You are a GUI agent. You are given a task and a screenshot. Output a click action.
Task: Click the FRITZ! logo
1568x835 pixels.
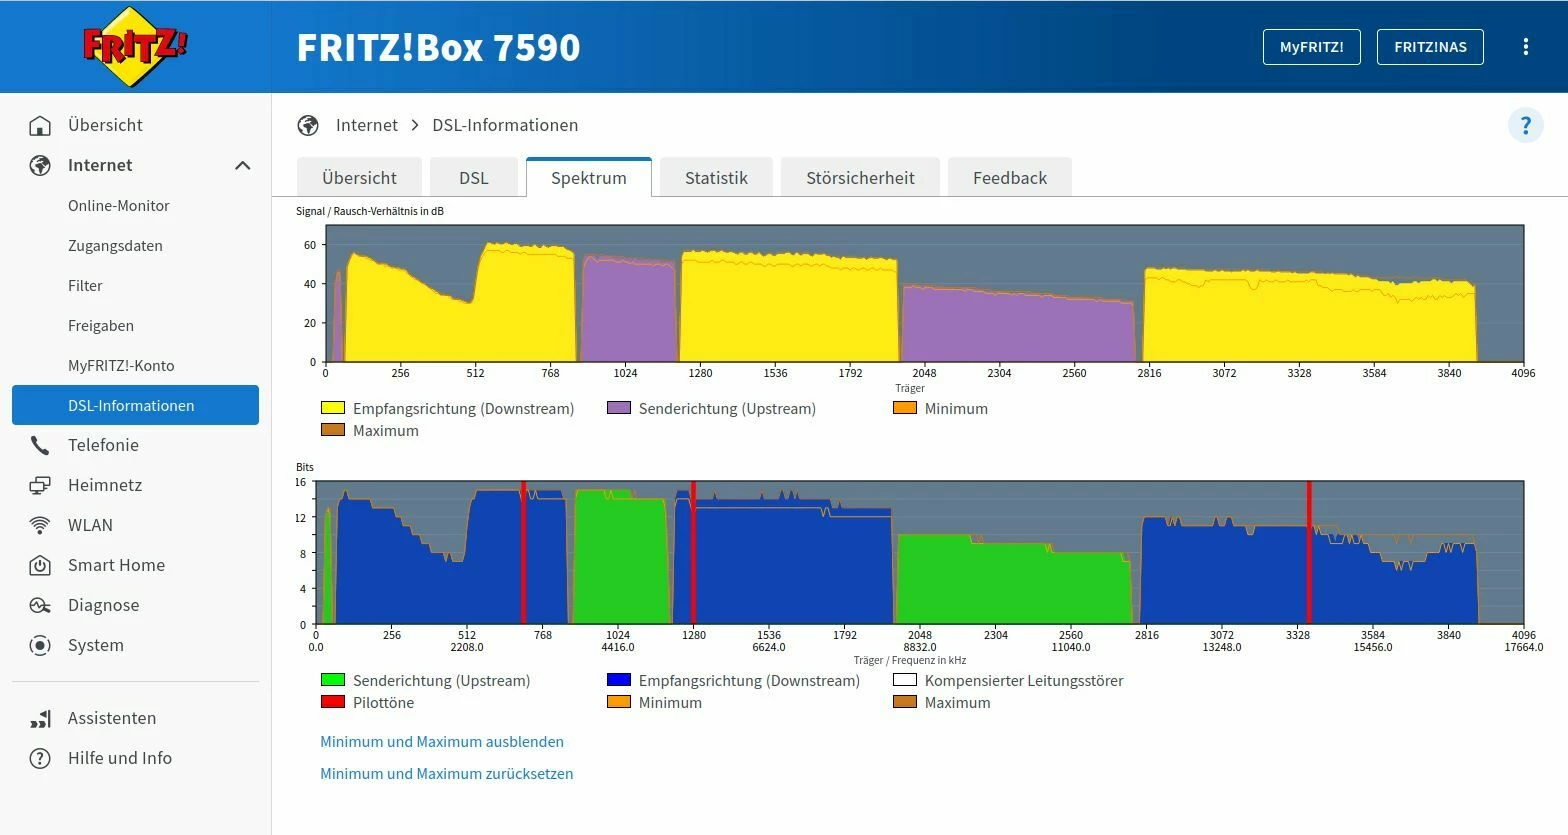tap(135, 46)
